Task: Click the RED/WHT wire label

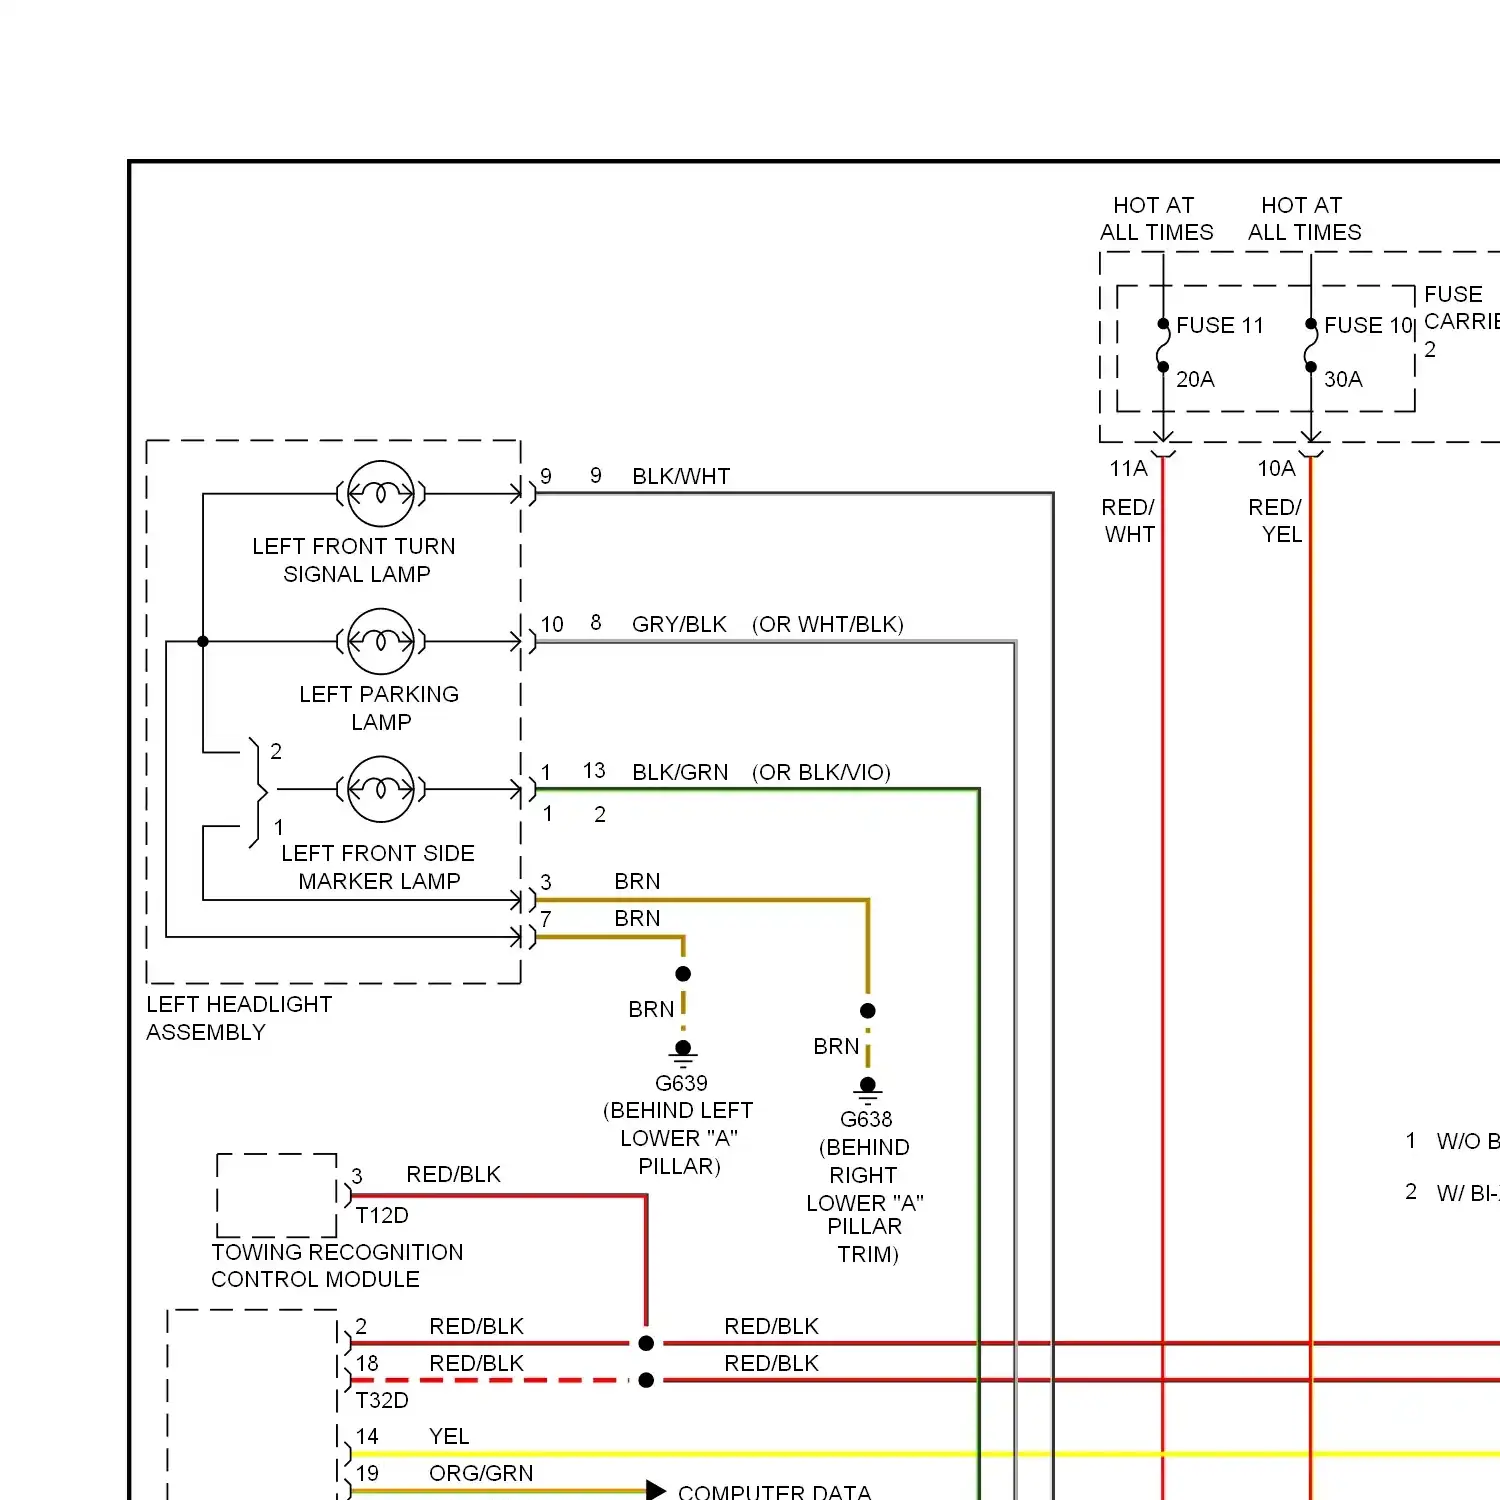Action: coord(1128,521)
